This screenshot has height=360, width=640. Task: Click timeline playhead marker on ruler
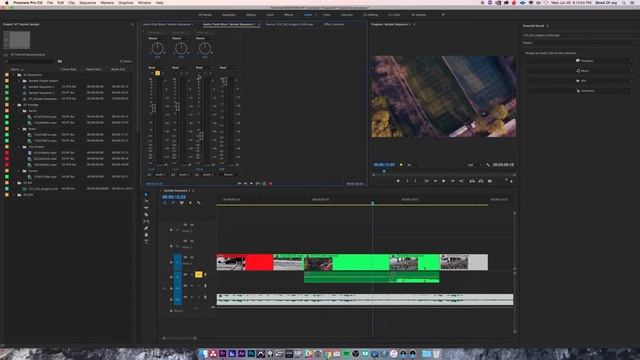[373, 202]
